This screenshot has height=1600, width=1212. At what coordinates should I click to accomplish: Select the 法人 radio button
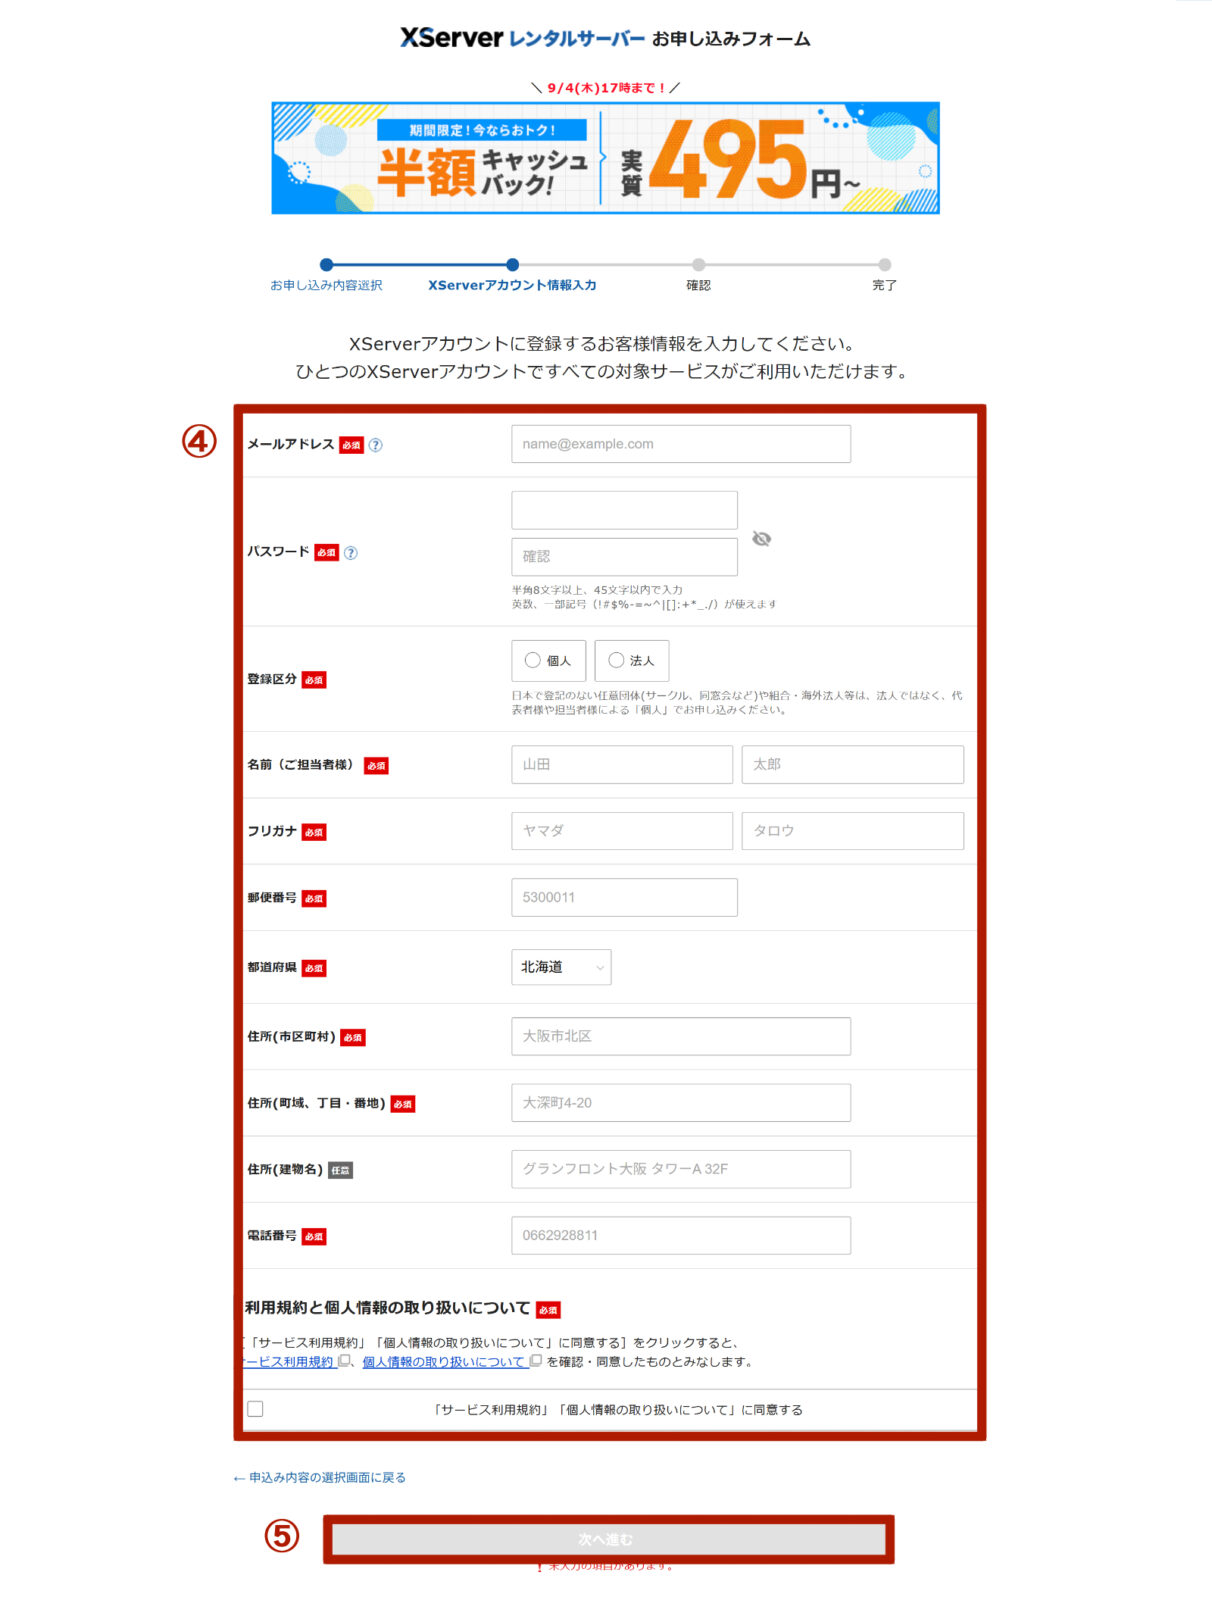616,660
